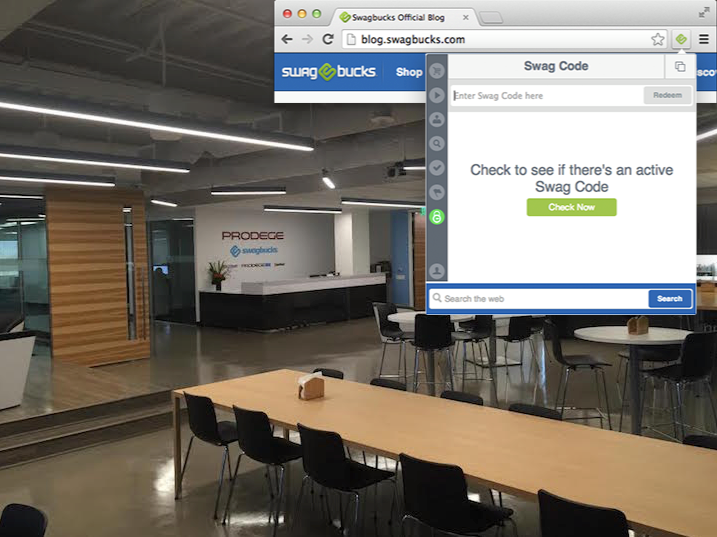Viewport: 717px width, 537px height.
Task: Close the Swagbucks Official Blog tab
Action: (466, 17)
